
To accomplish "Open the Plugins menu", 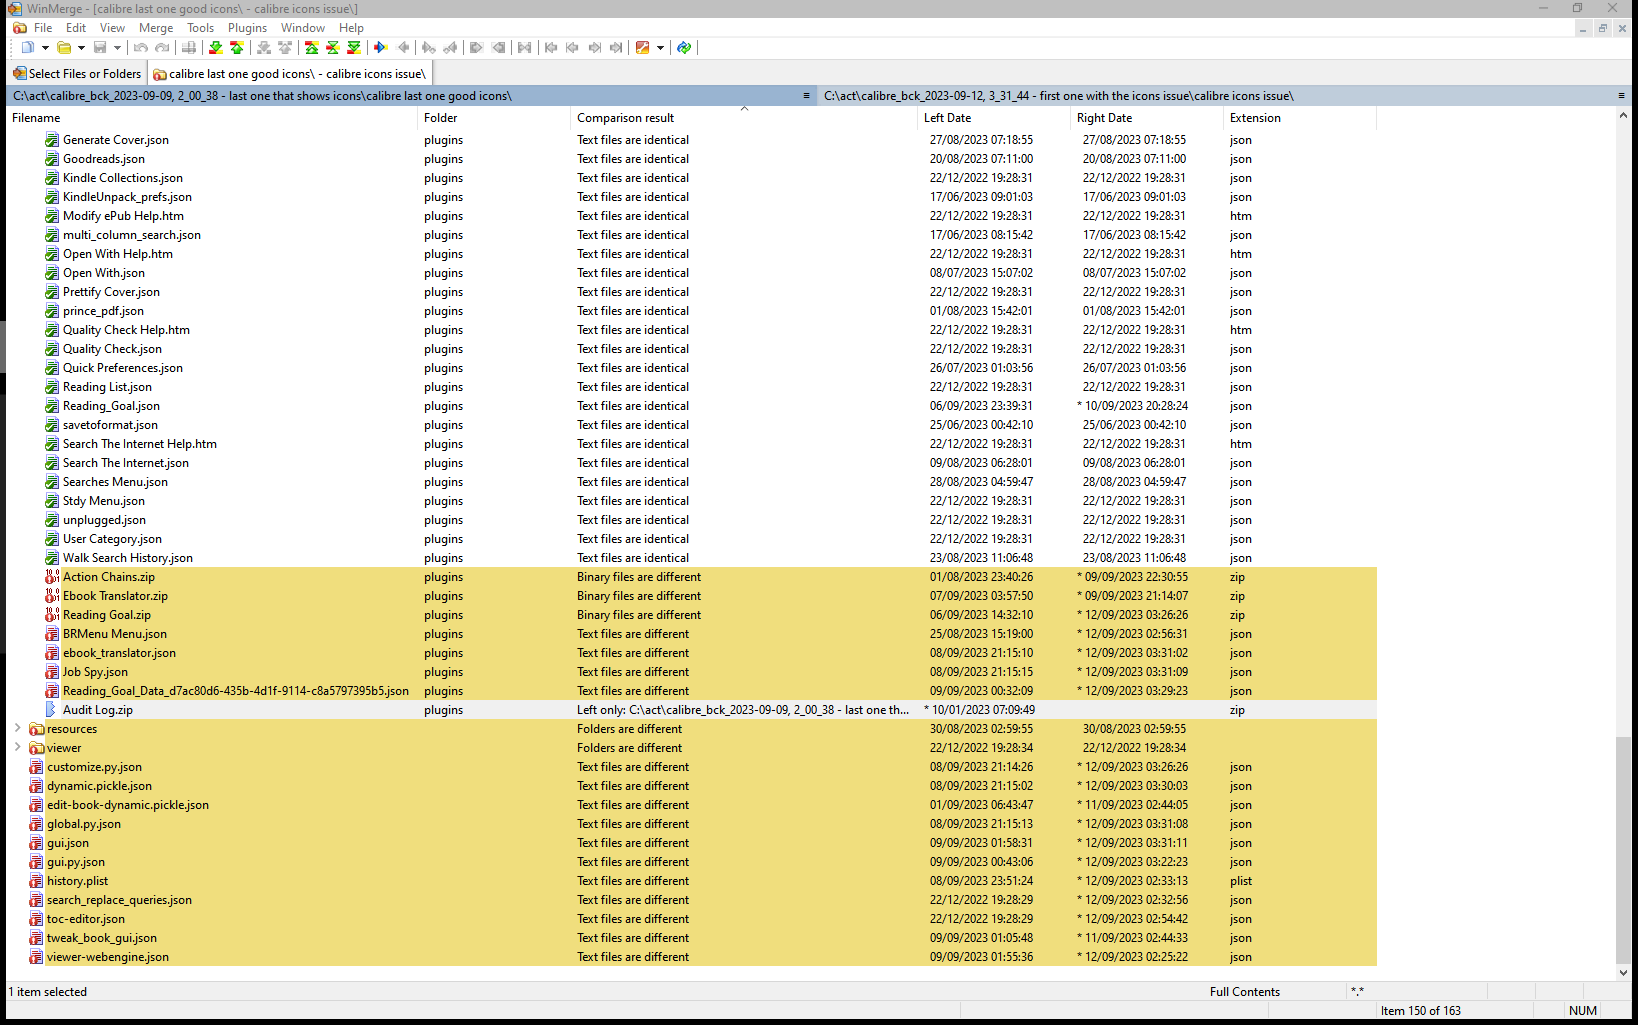I will (247, 28).
